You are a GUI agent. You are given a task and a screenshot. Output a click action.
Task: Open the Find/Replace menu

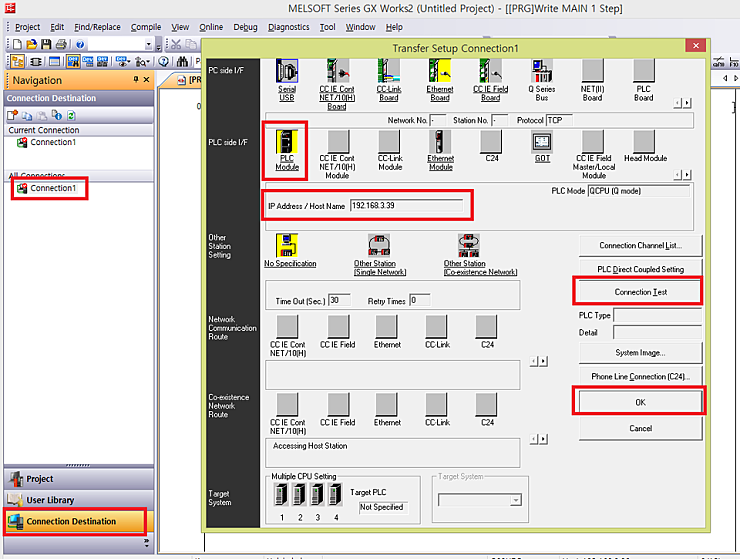(97, 27)
